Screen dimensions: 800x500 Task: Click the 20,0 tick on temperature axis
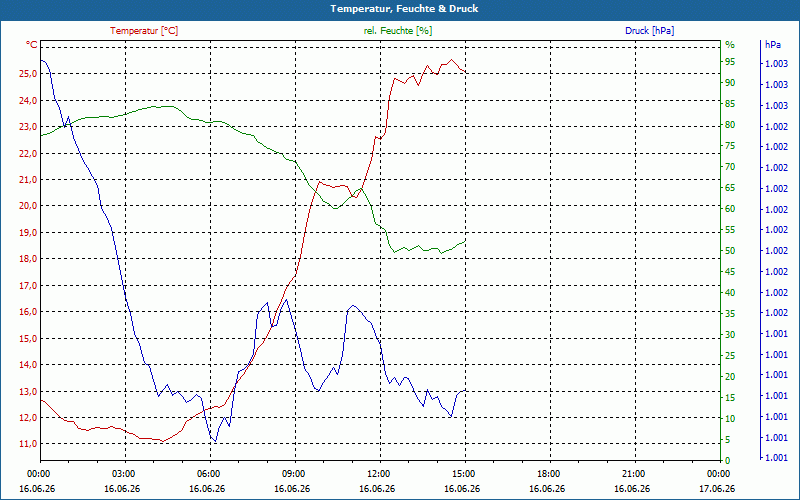[x=28, y=206]
